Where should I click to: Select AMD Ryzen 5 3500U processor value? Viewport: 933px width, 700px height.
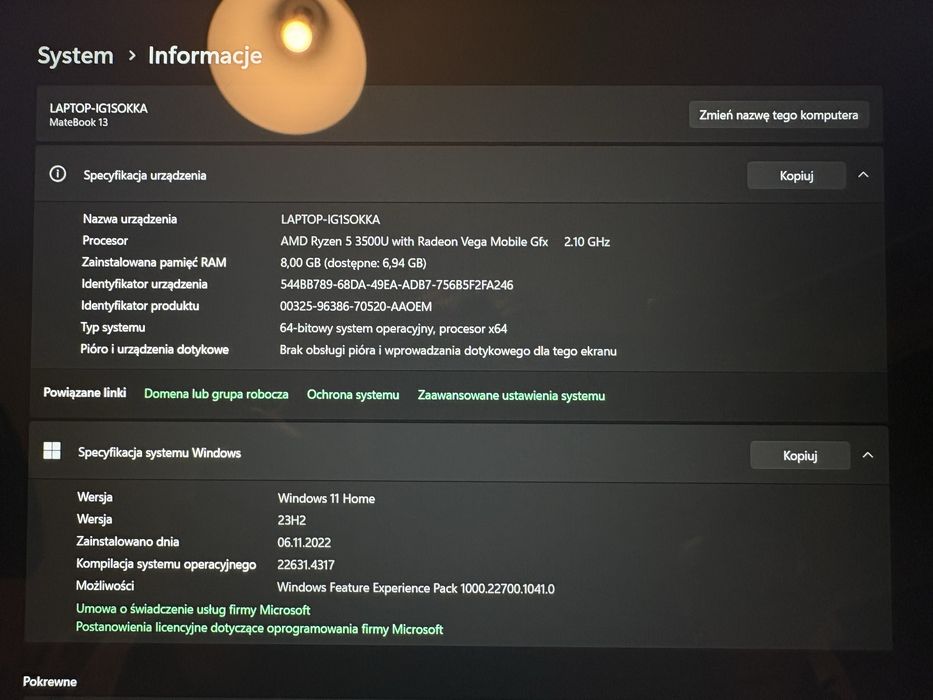(414, 242)
